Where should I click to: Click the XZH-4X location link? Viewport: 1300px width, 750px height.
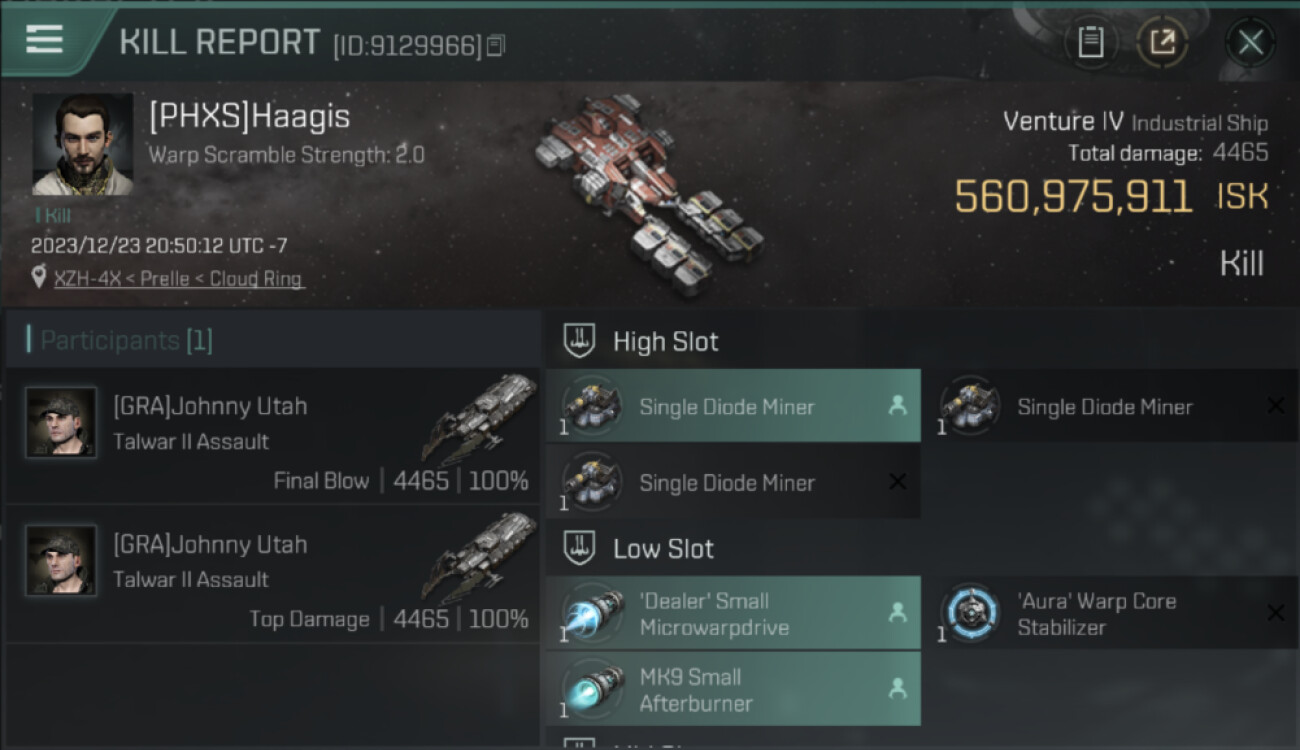pos(87,279)
